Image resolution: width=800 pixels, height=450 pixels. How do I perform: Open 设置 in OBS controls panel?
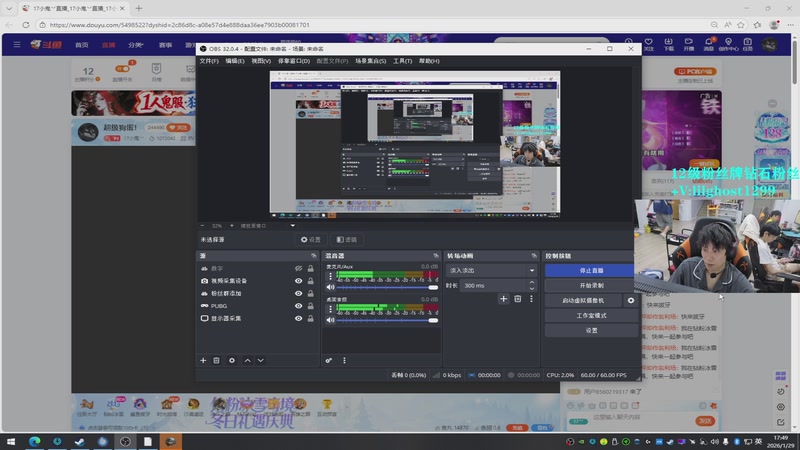(591, 330)
